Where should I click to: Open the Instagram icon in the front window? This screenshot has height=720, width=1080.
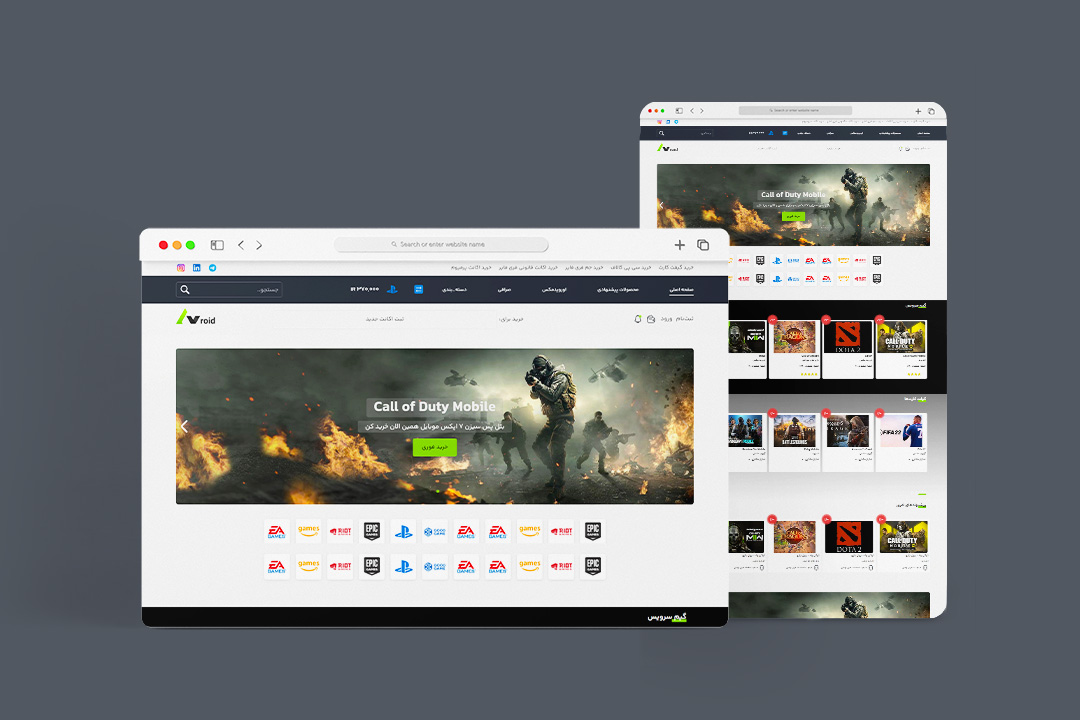180,267
